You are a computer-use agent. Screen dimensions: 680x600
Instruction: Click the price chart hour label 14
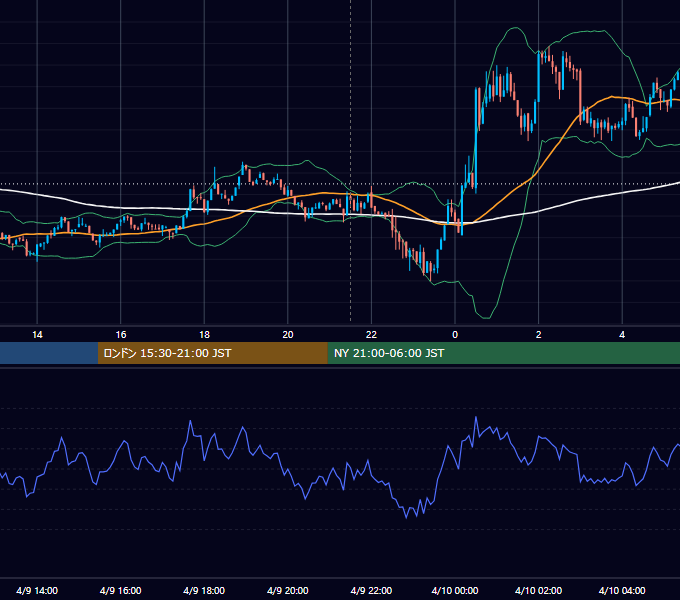tap(37, 335)
